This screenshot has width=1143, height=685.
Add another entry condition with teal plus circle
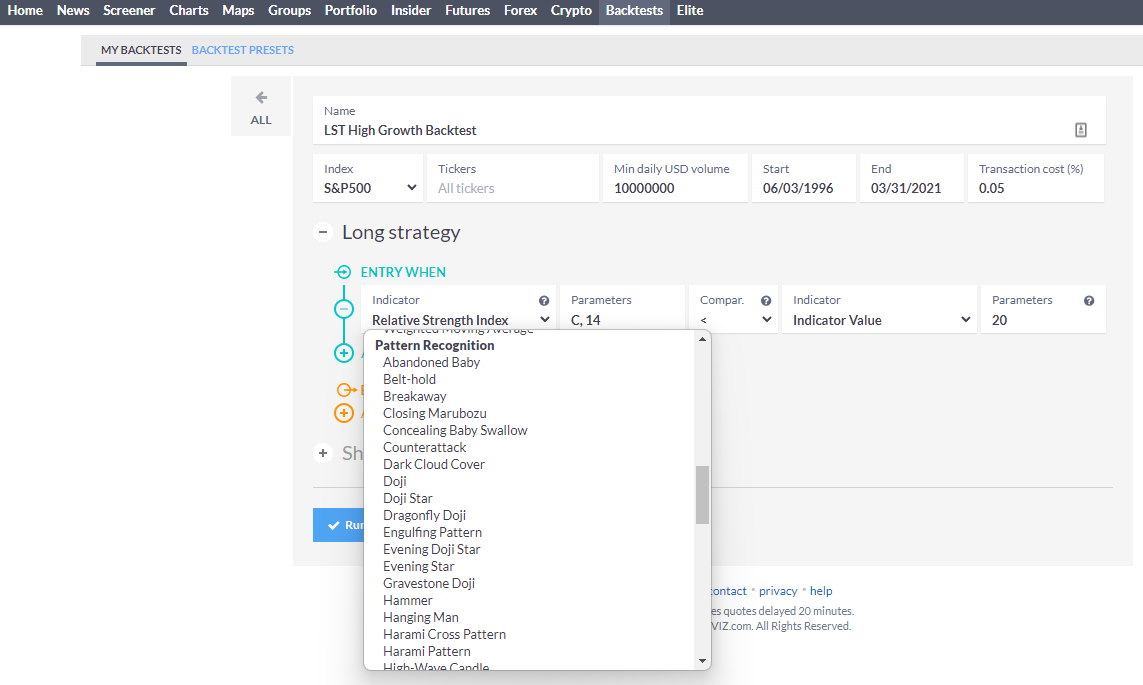pyautogui.click(x=344, y=352)
